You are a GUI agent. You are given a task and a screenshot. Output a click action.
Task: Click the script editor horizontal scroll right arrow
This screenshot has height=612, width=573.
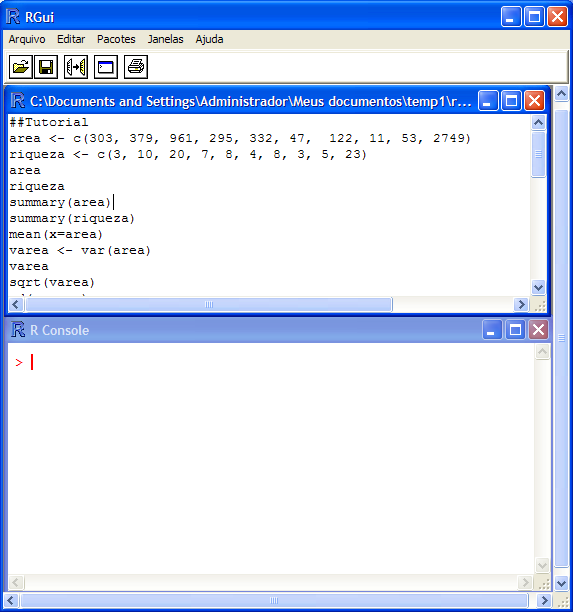pyautogui.click(x=521, y=304)
